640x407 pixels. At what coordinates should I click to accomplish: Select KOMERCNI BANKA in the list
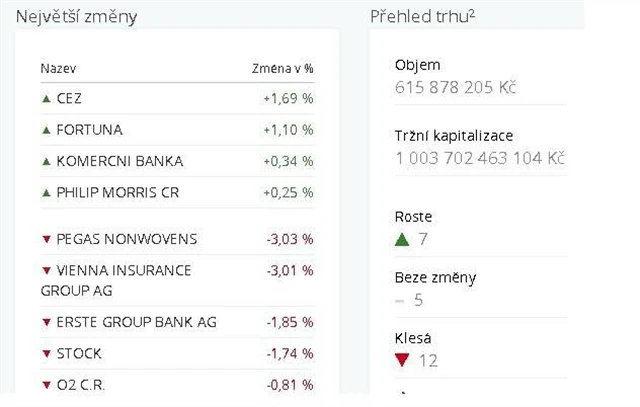(x=120, y=161)
